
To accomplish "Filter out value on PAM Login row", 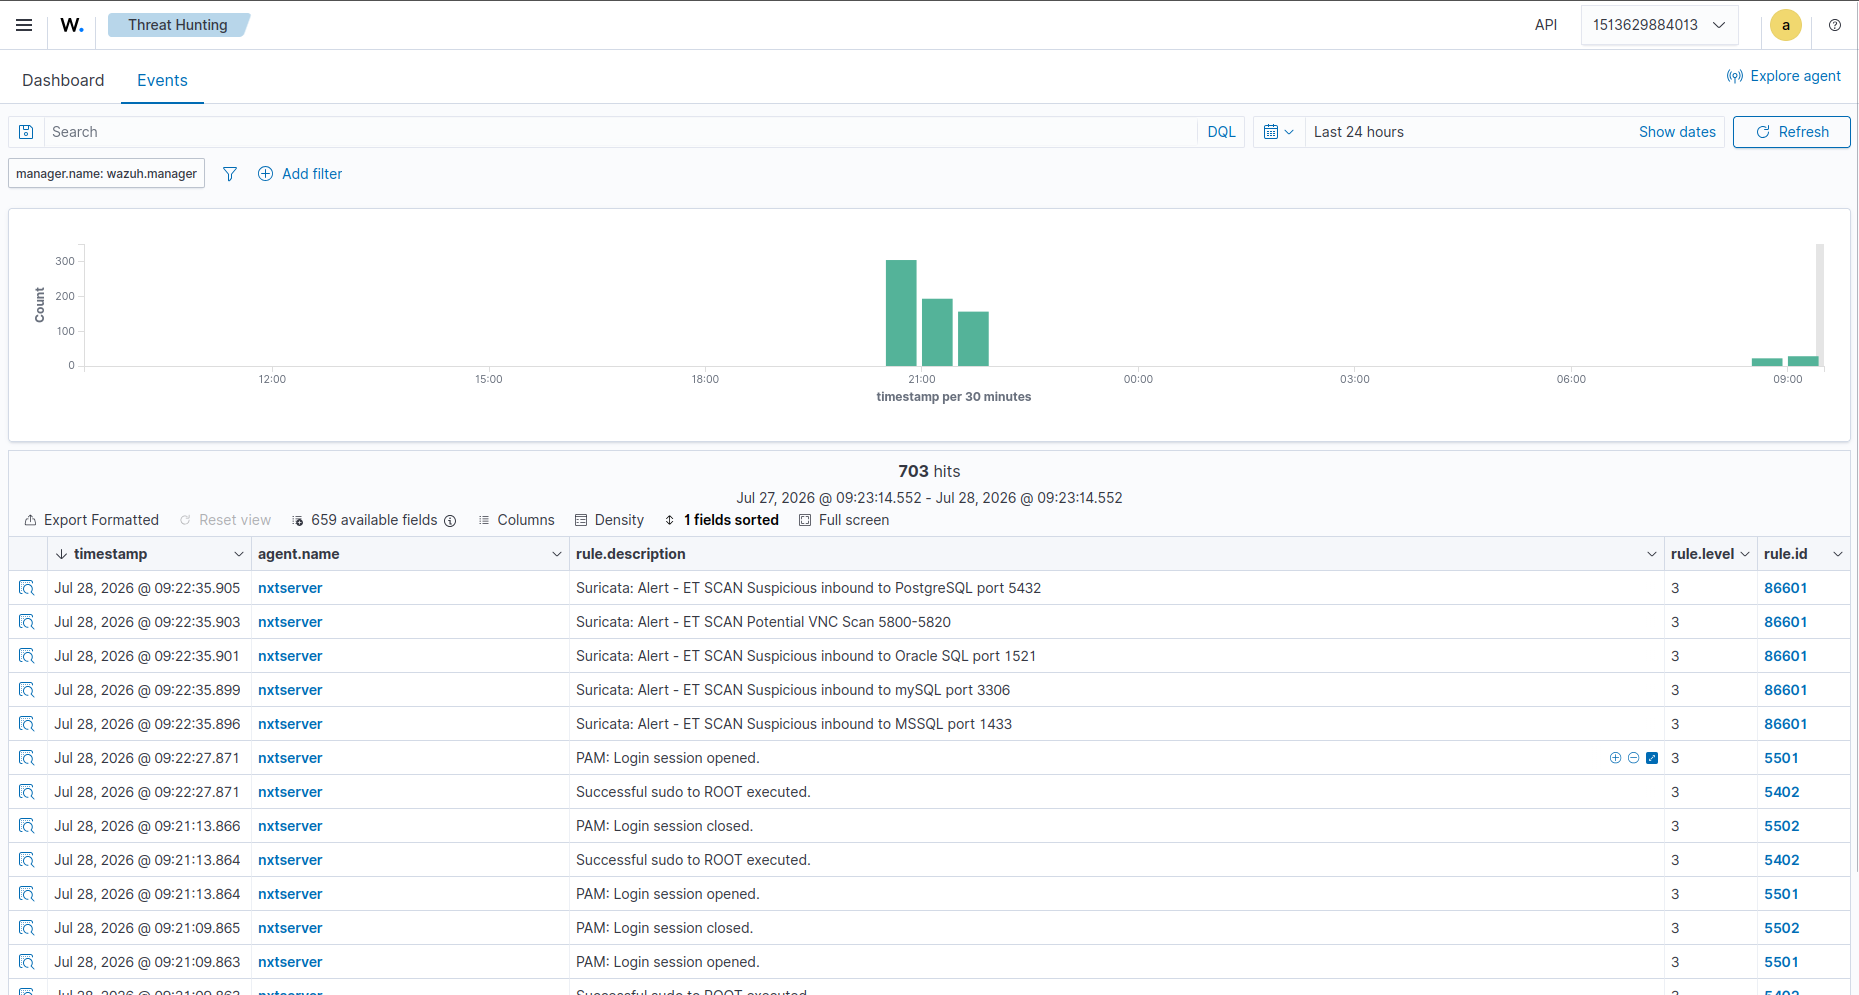I will click(x=1633, y=758).
